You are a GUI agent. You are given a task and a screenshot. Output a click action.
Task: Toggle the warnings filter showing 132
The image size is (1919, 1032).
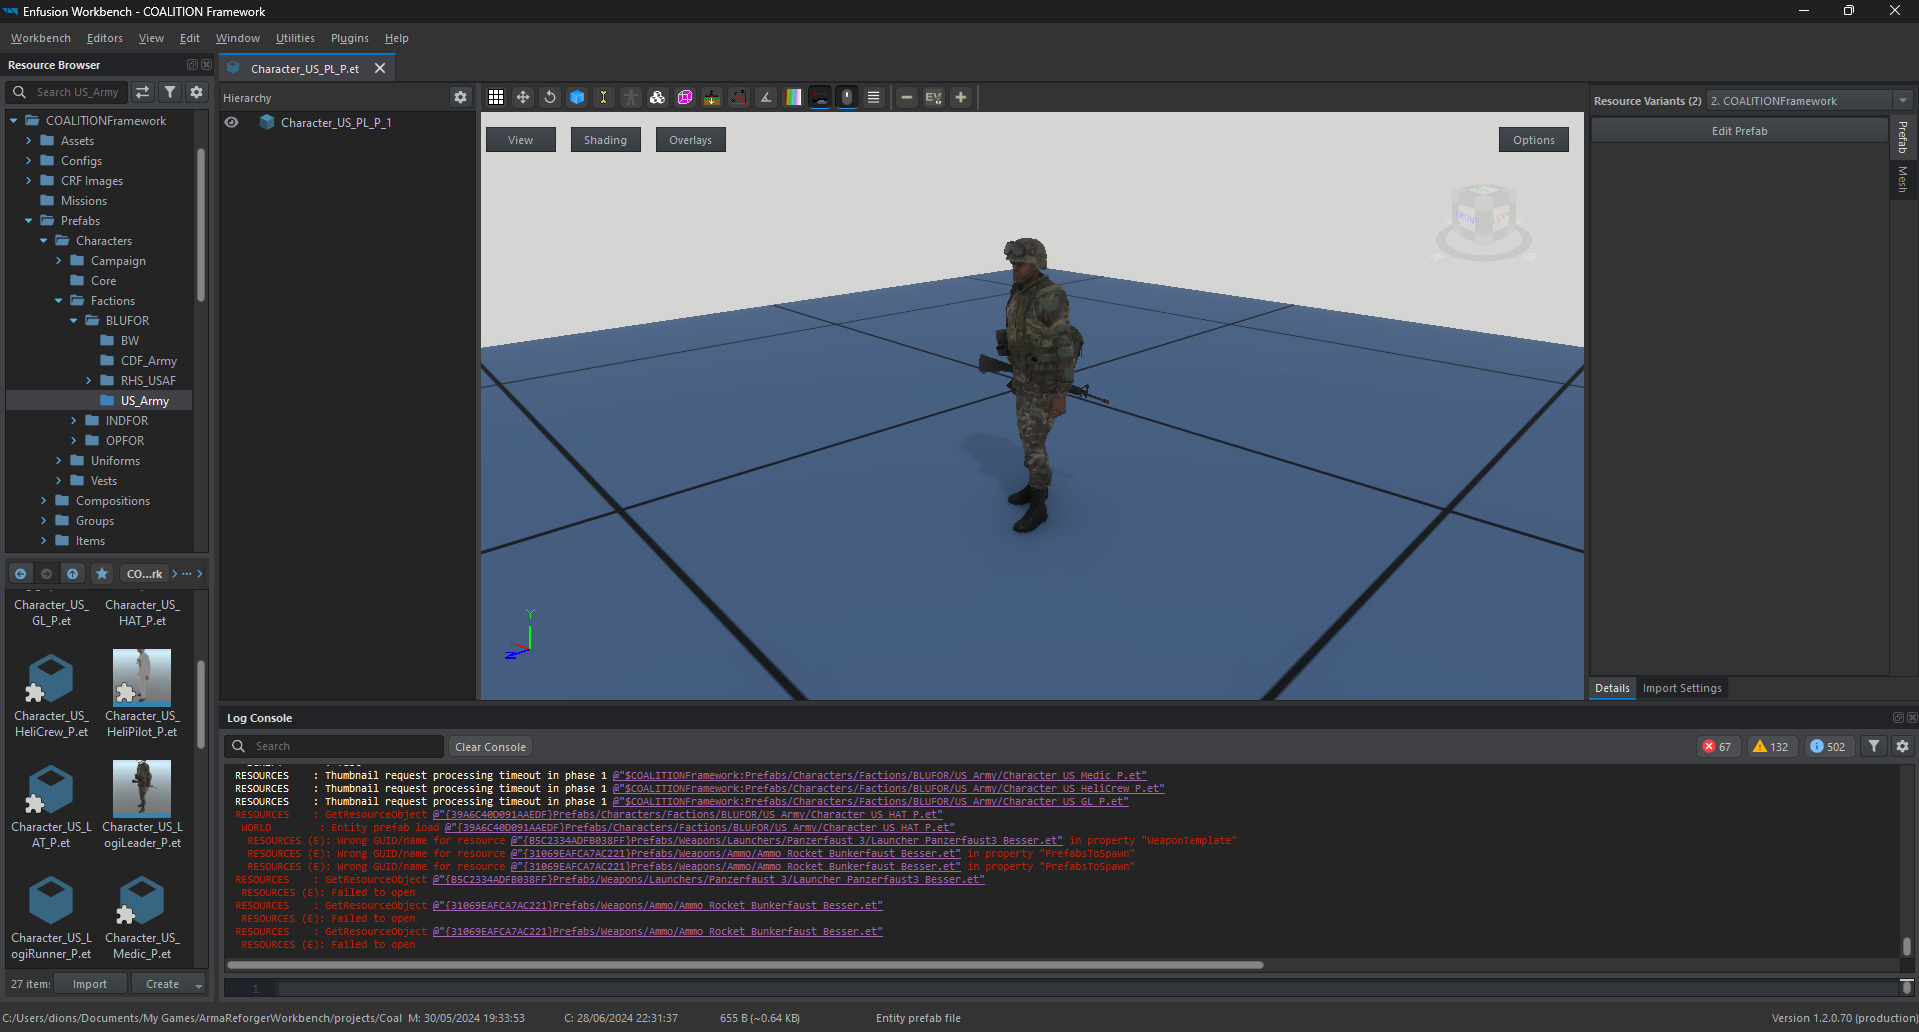(1770, 747)
